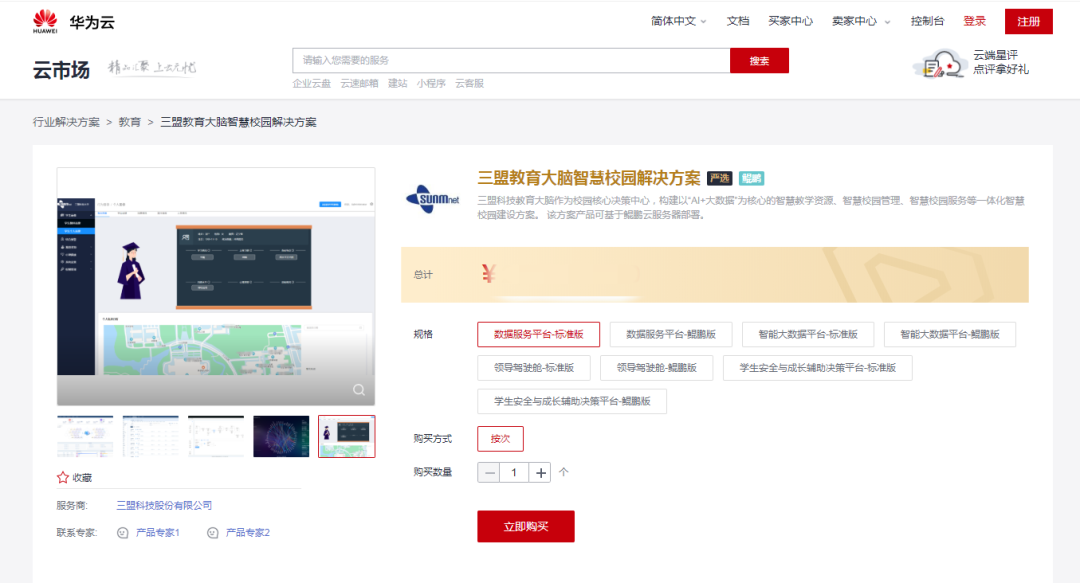Click the magnifier zoom icon on preview image
This screenshot has width=1080, height=583.
358,390
